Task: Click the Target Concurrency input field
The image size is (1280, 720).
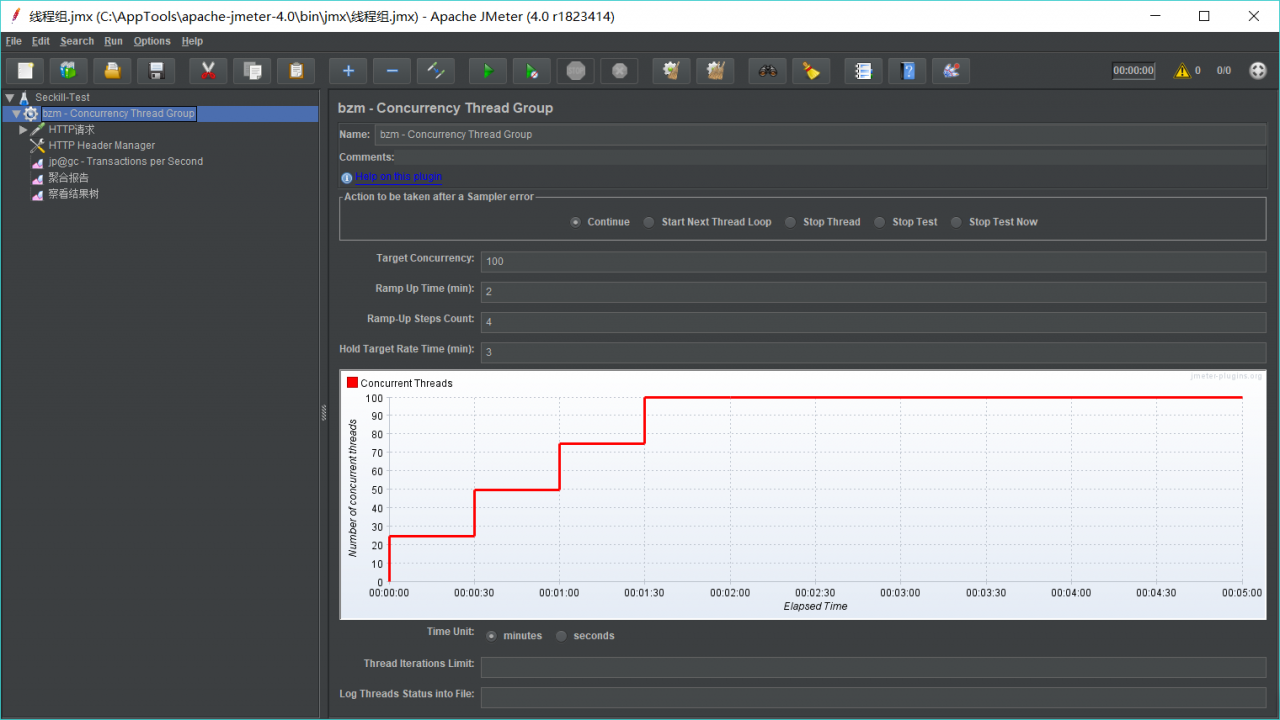Action: point(872,262)
